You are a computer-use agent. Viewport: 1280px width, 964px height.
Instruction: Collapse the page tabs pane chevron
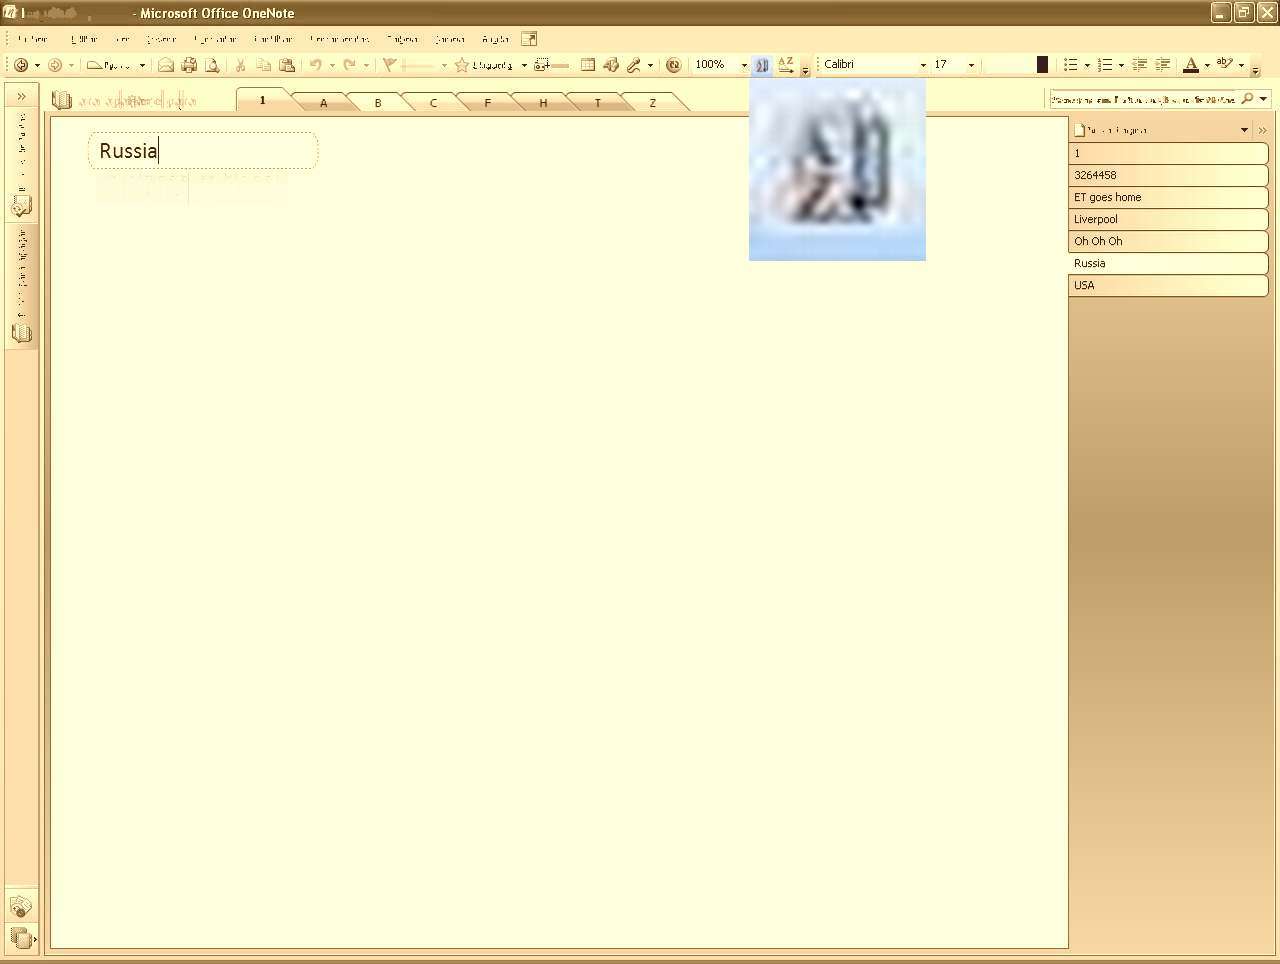[x=1262, y=130]
